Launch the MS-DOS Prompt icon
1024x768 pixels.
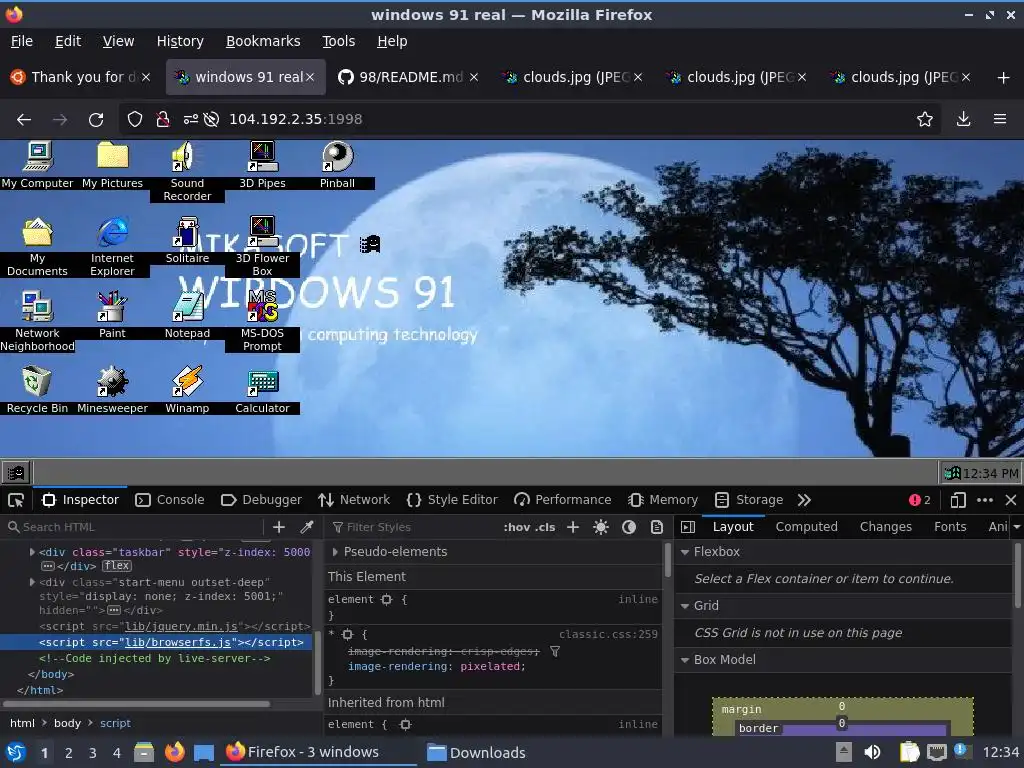(x=262, y=321)
